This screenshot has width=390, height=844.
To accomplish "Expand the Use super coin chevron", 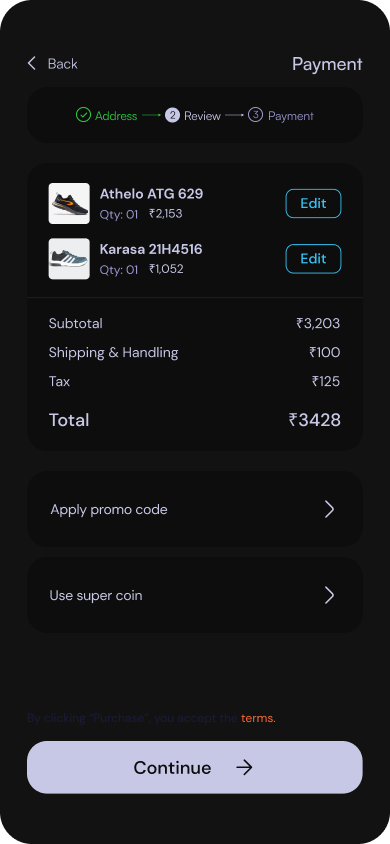I will click(329, 595).
